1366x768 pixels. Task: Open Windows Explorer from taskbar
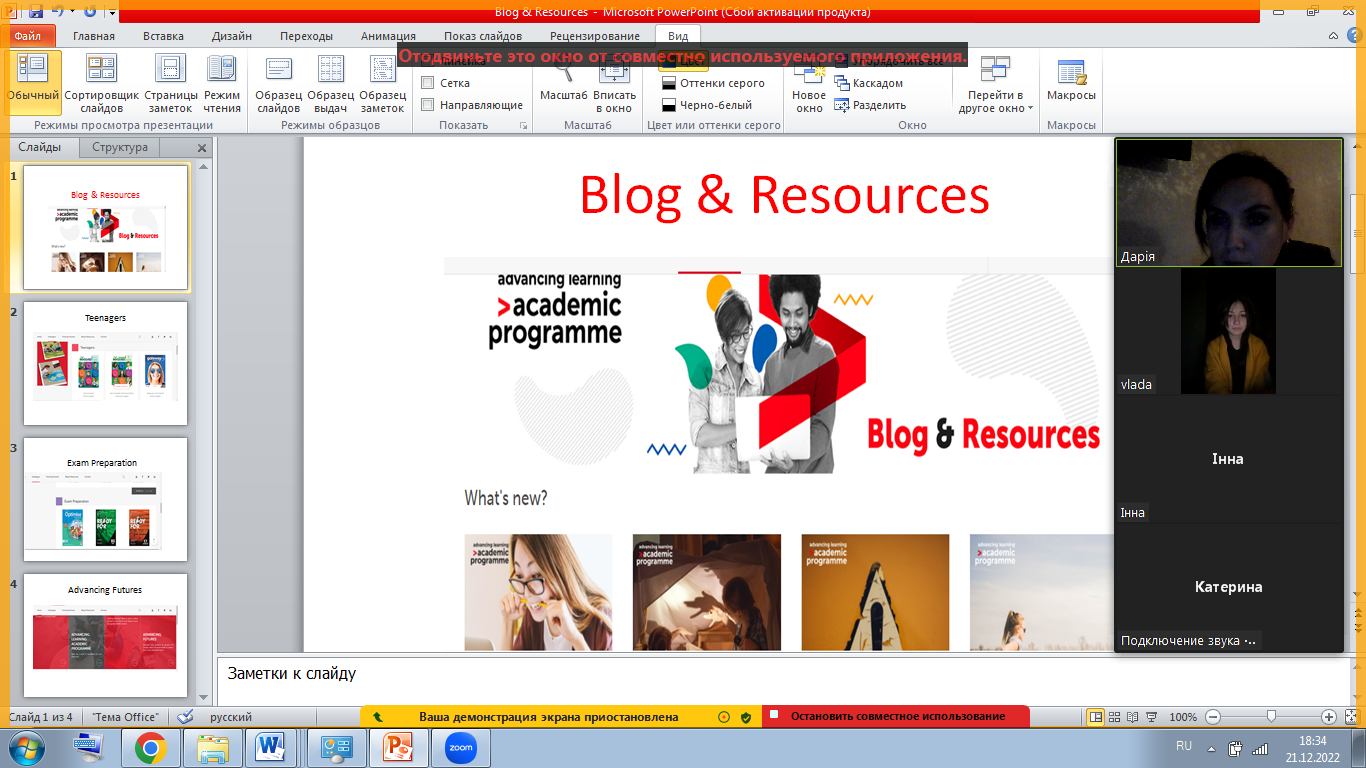point(213,747)
